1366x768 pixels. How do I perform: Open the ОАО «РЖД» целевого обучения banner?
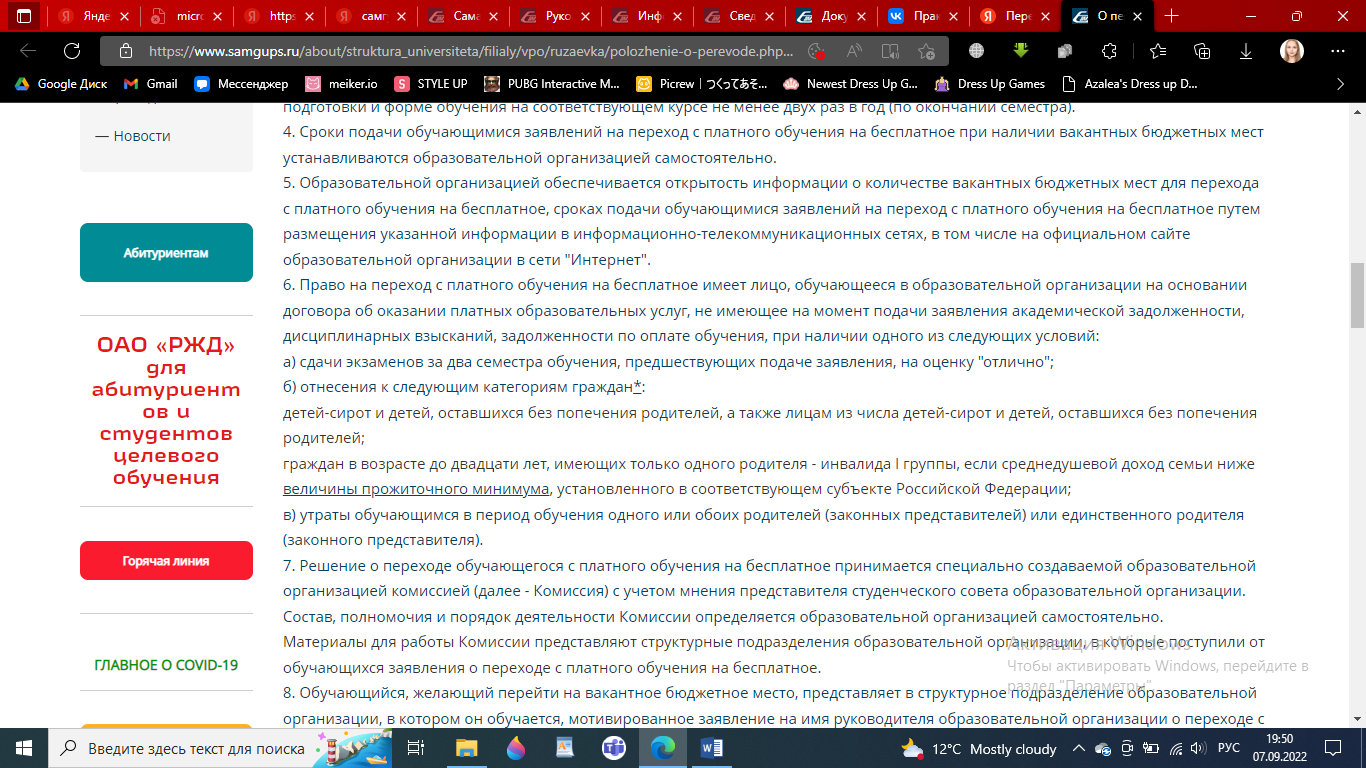tap(166, 411)
